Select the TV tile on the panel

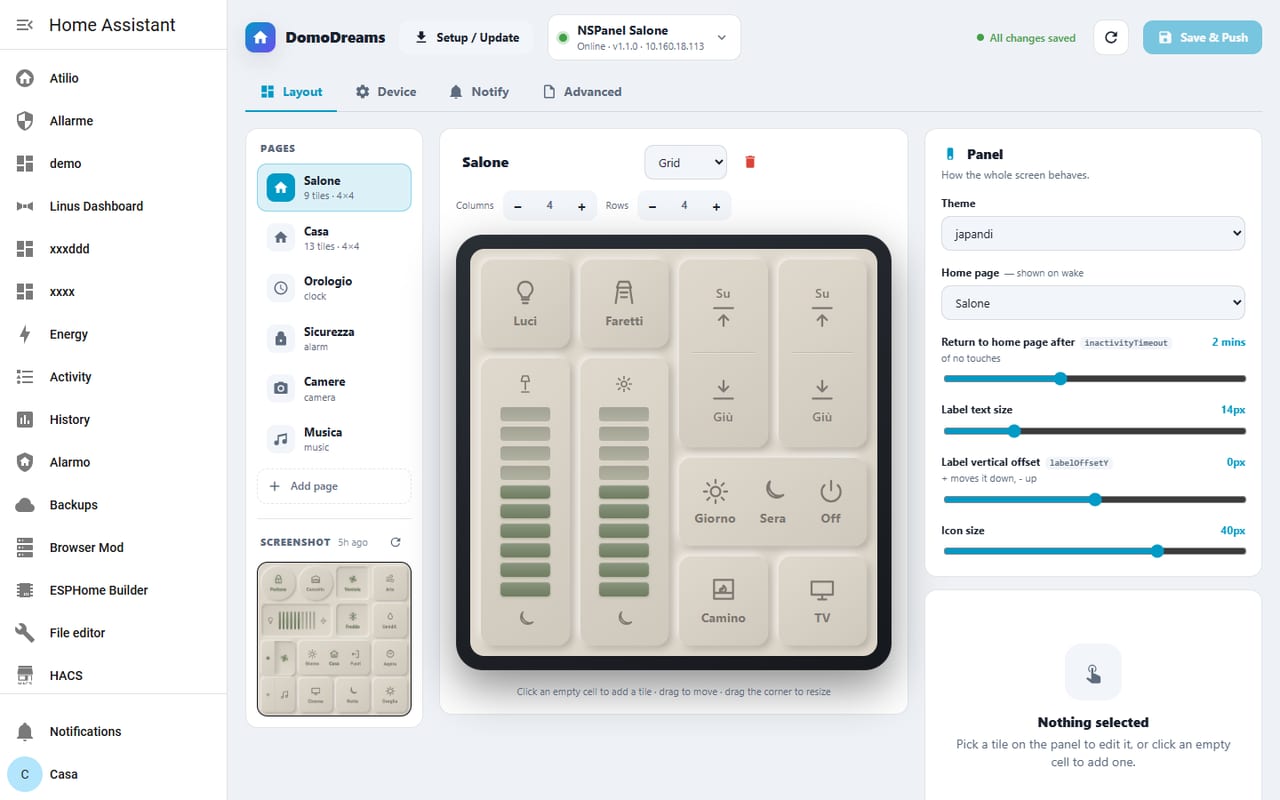click(x=822, y=601)
